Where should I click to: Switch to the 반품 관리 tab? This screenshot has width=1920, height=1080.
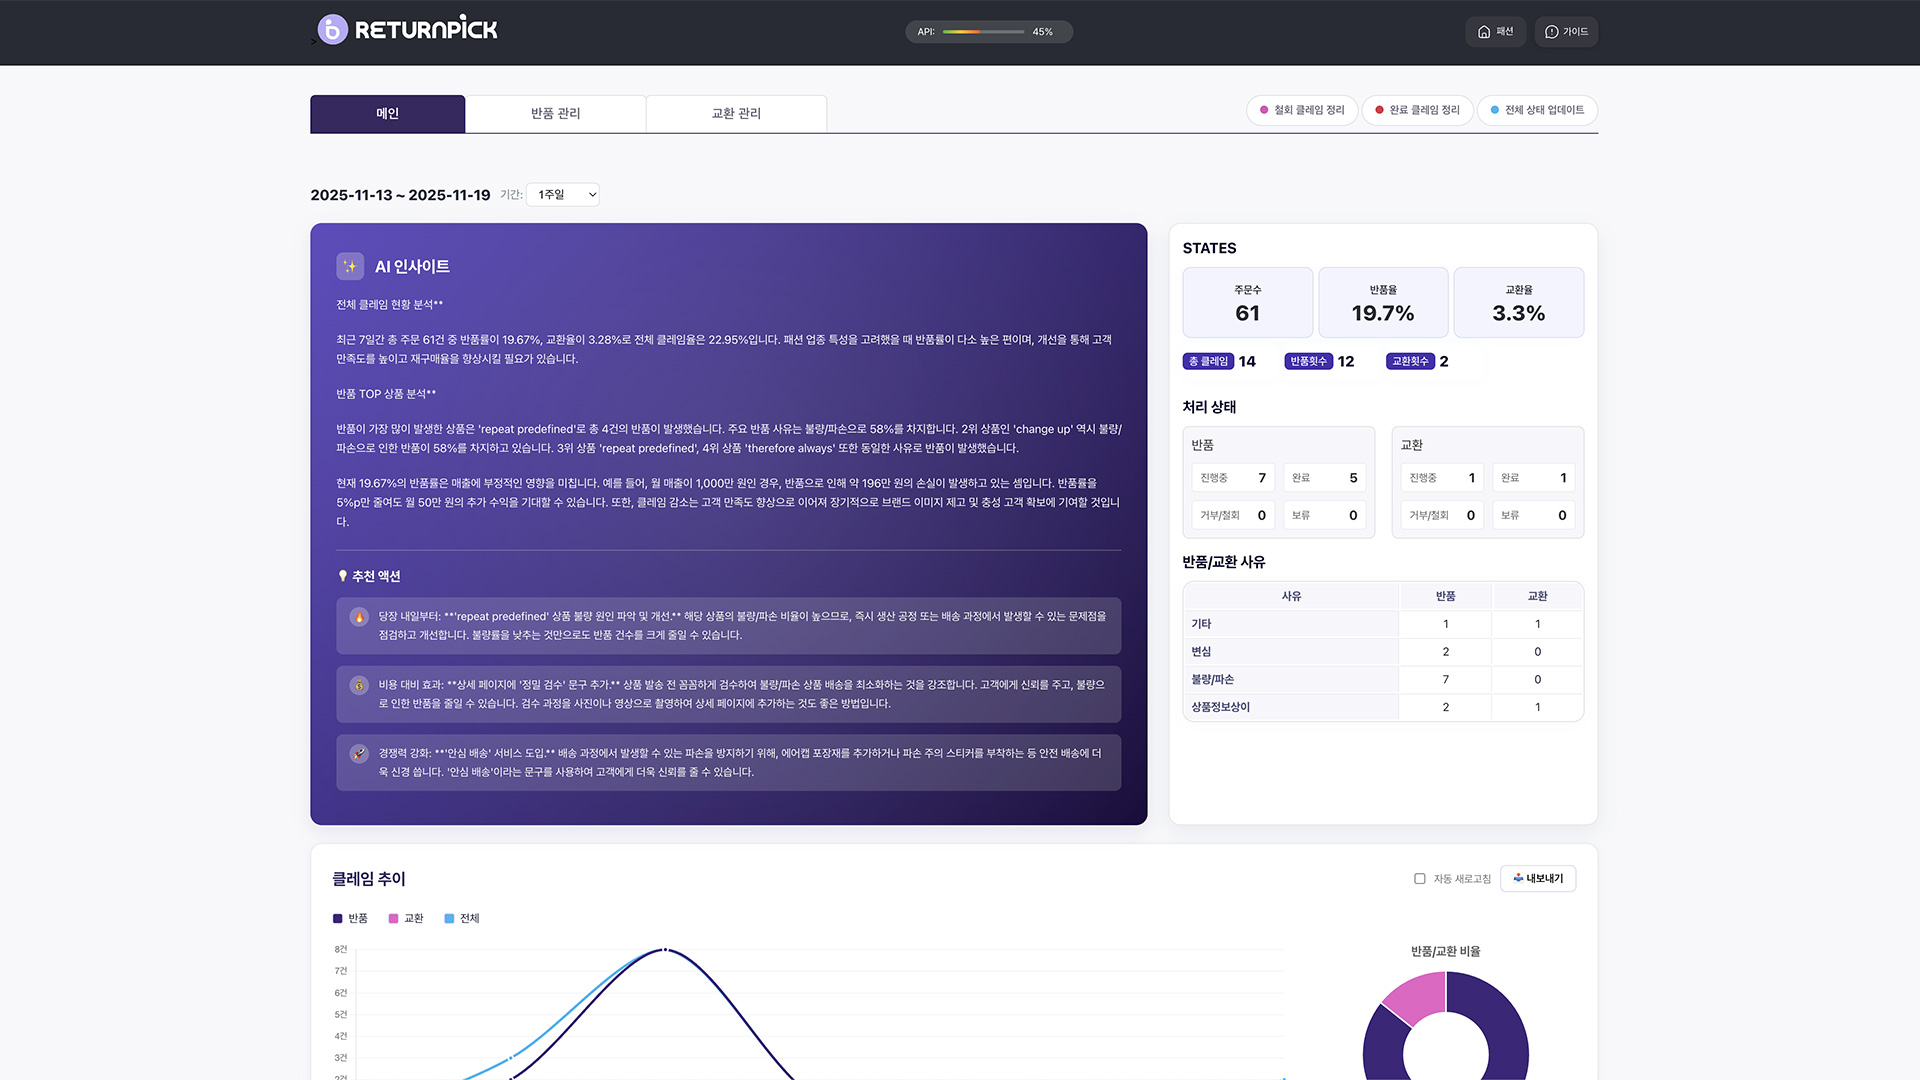(x=555, y=114)
